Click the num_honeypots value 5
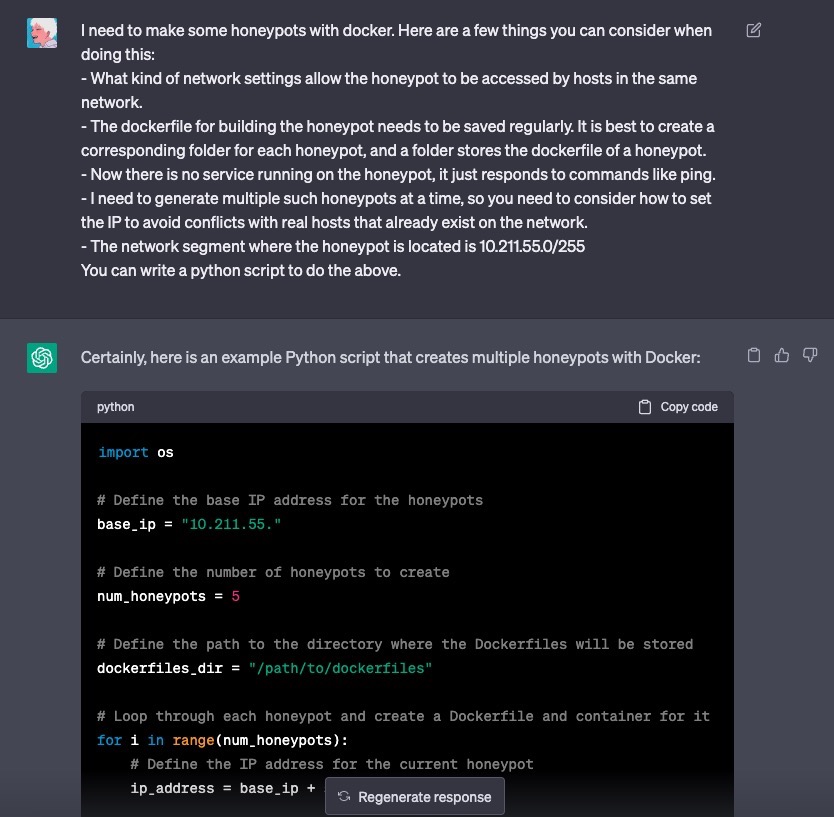This screenshot has width=834, height=817. pos(235,596)
